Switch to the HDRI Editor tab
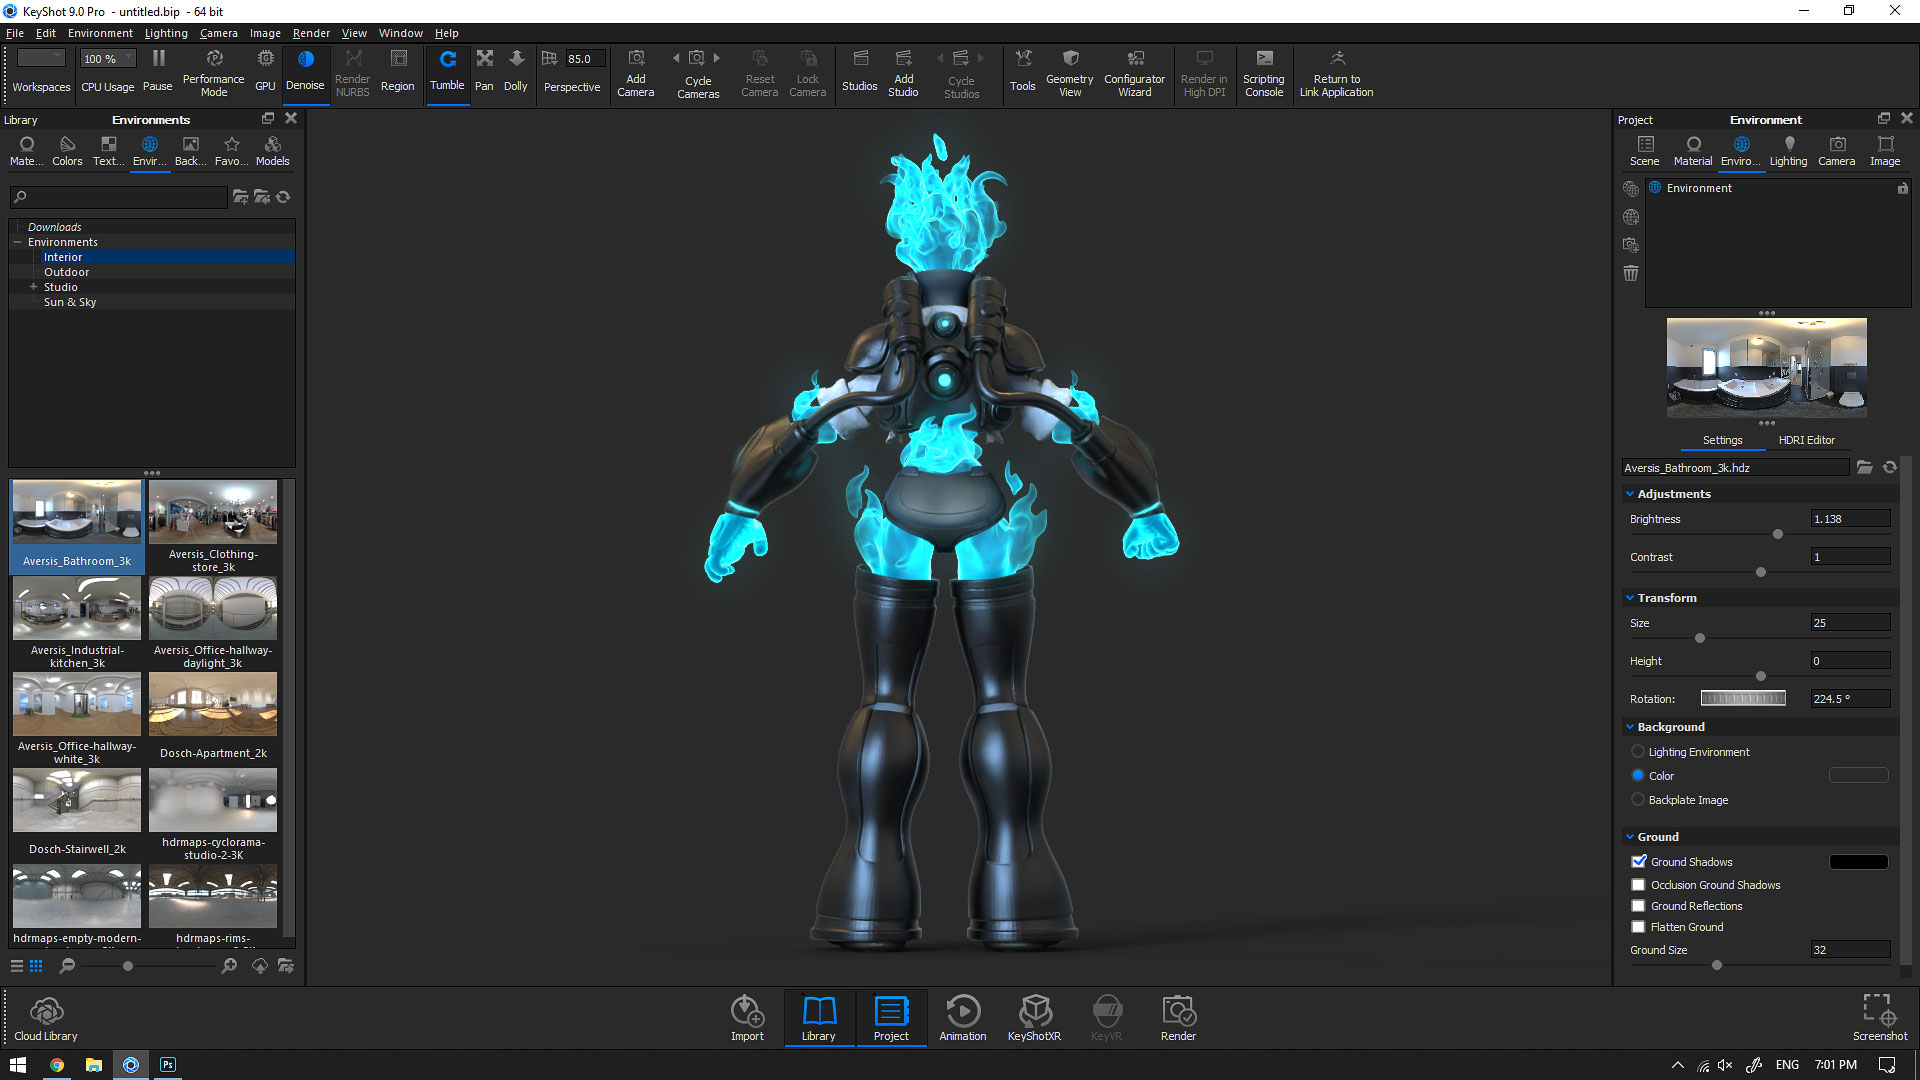The height and width of the screenshot is (1080, 1920). (1806, 440)
